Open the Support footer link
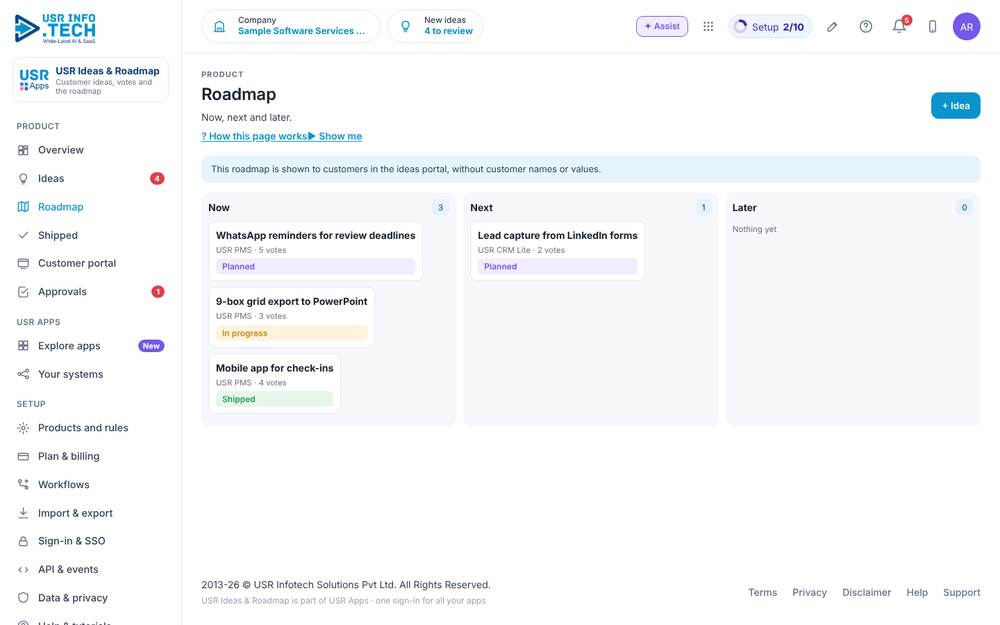This screenshot has height=625, width=1000. pos(961,592)
